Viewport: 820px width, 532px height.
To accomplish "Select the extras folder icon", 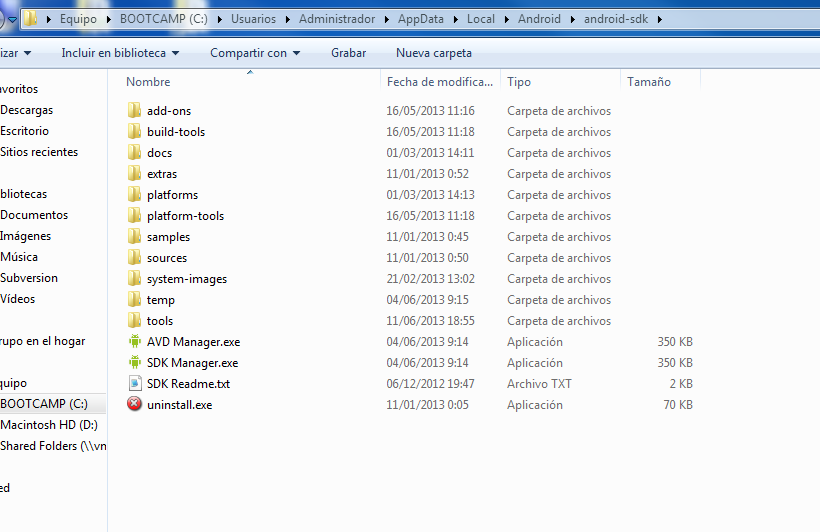I will [134, 173].
